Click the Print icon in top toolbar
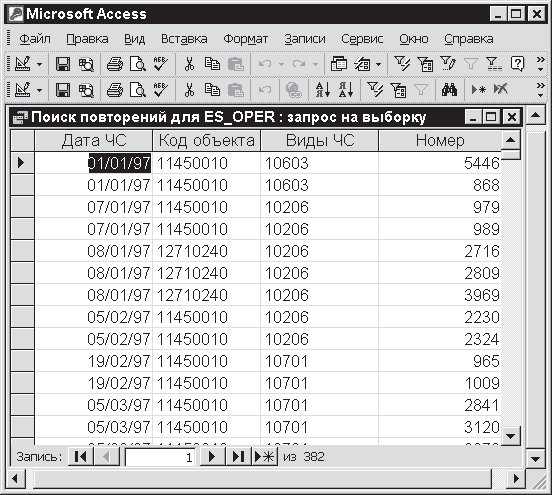The width and height of the screenshot is (552, 495). pyautogui.click(x=114, y=64)
